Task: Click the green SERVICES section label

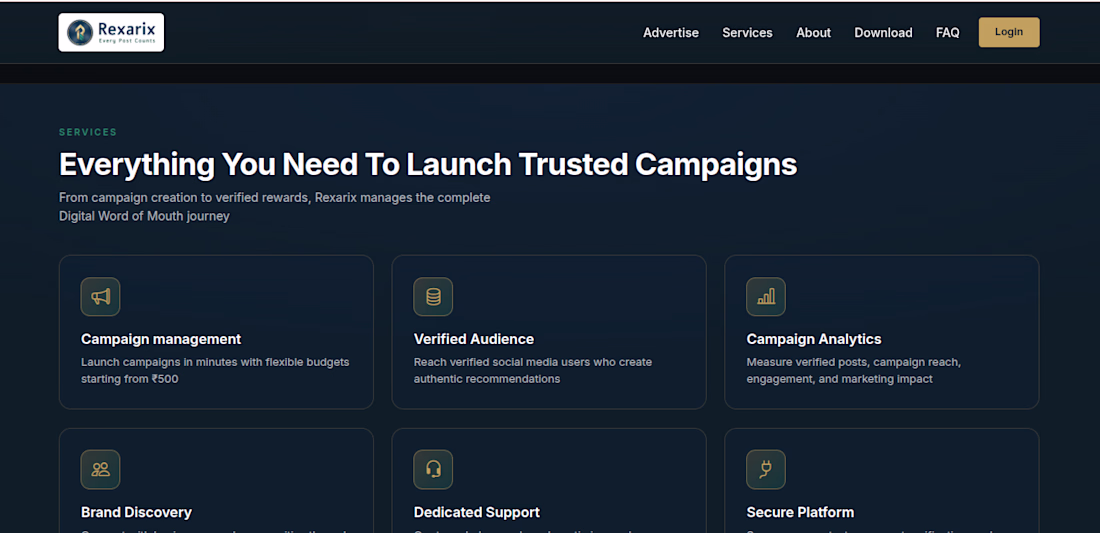Action: [x=88, y=132]
